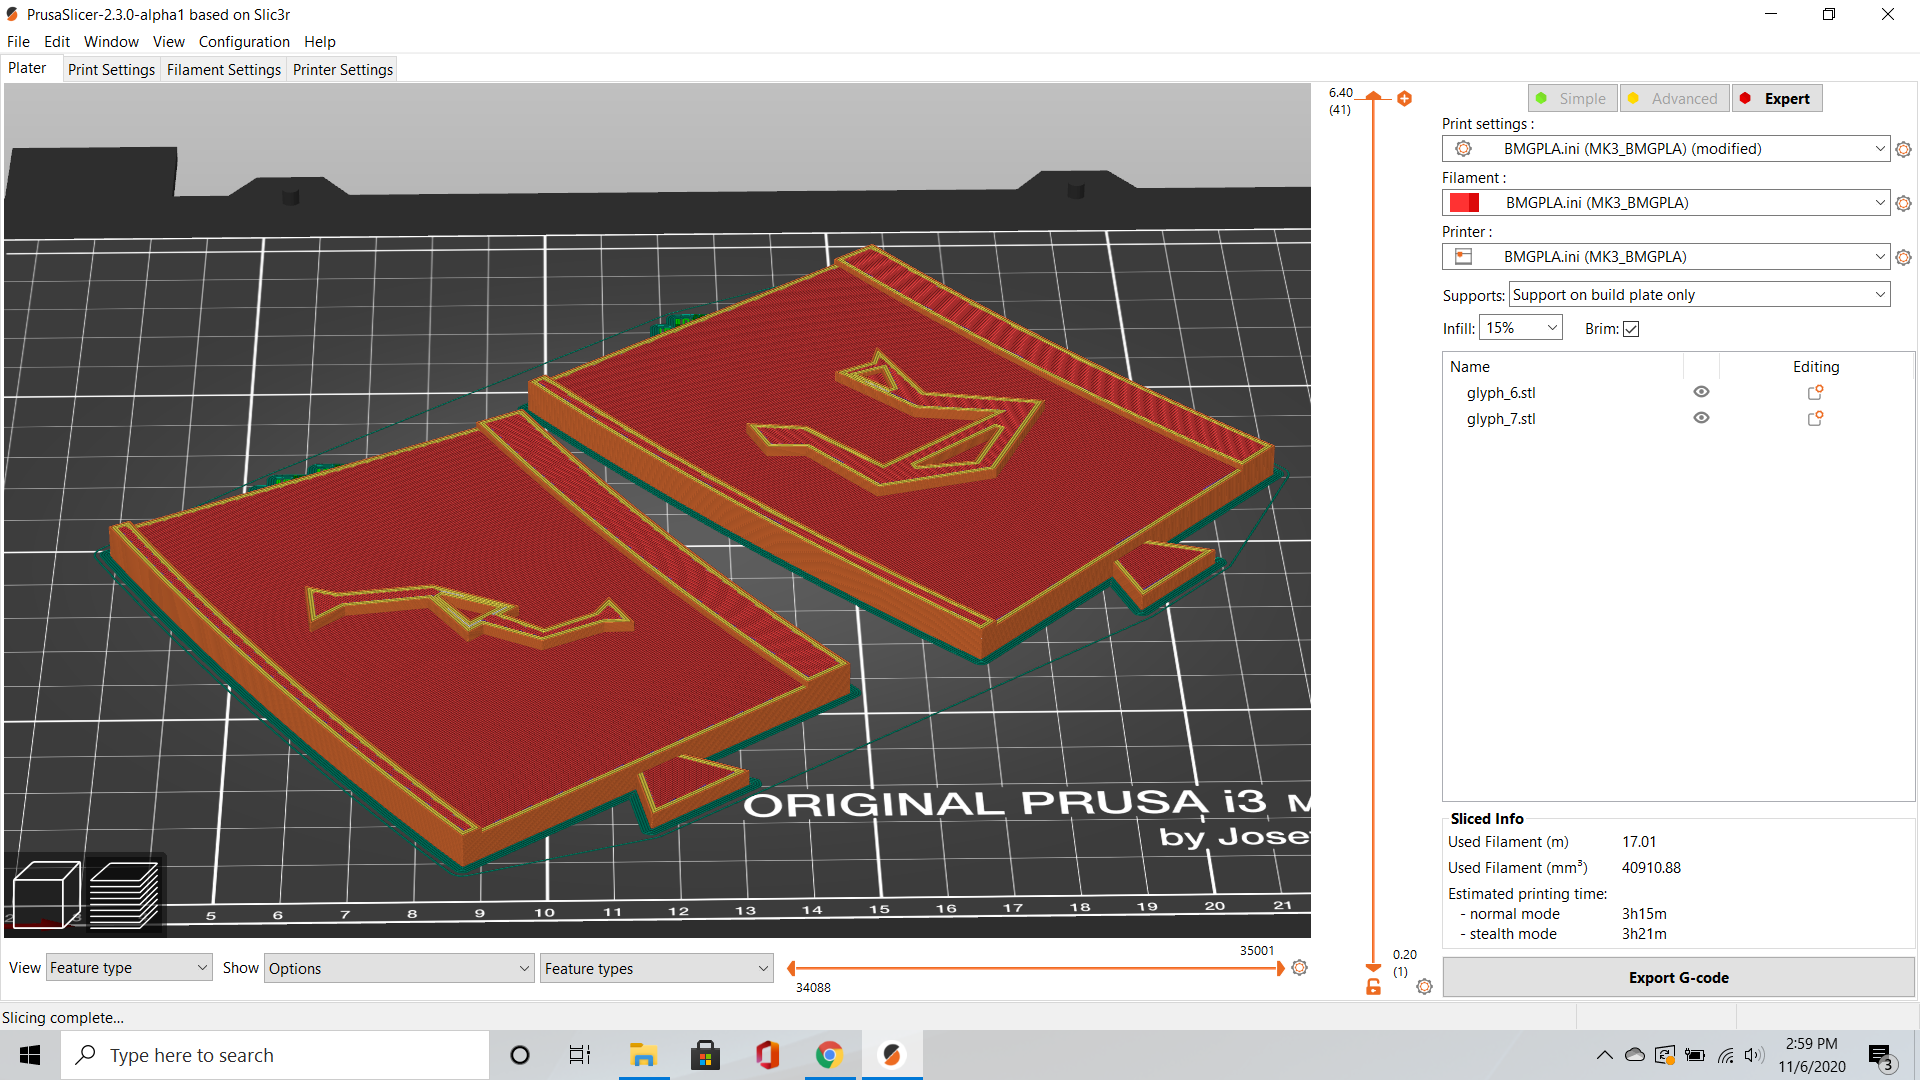This screenshot has width=1920, height=1080.
Task: Click the lock icon below the layer slider
Action: coord(1372,986)
